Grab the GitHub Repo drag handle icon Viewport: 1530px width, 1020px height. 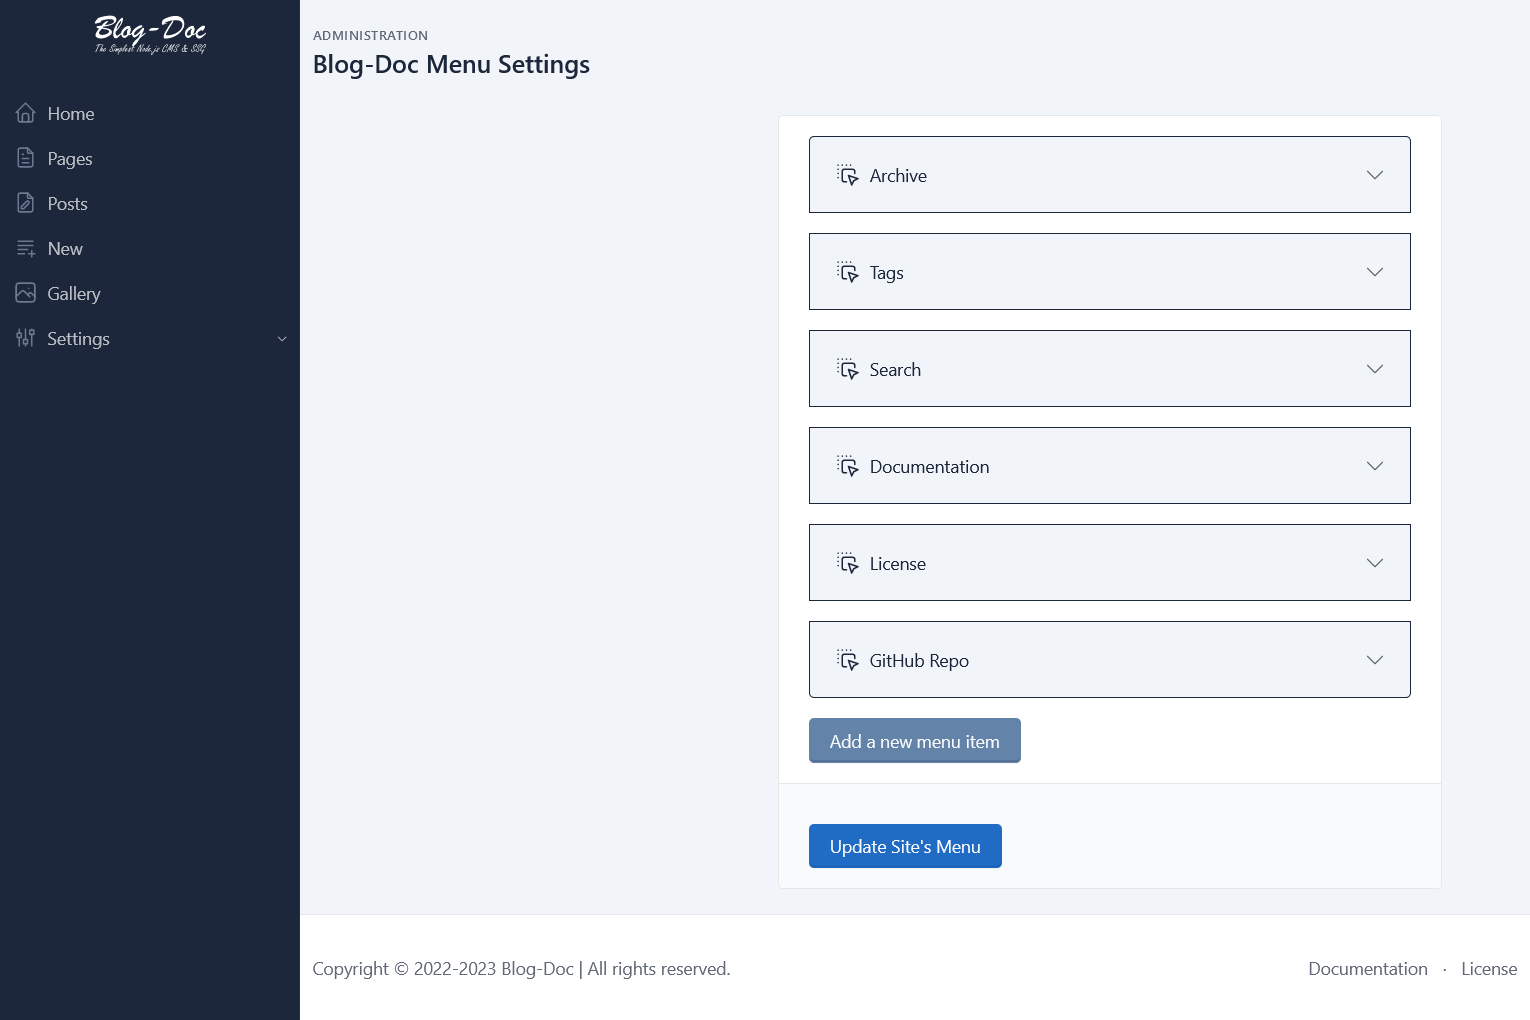(x=848, y=660)
